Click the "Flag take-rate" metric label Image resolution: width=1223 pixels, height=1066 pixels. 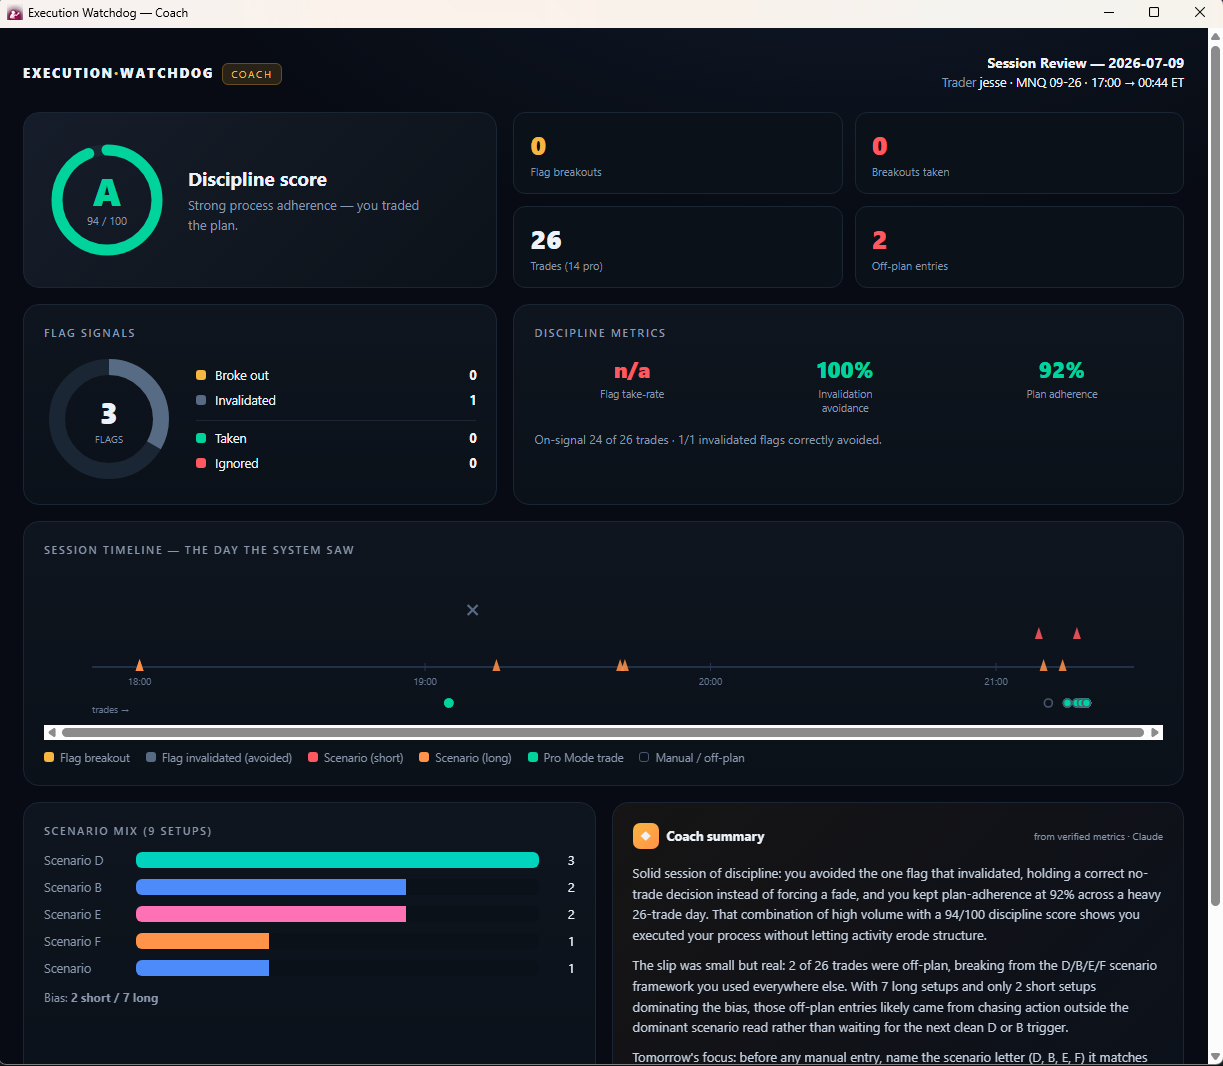632,394
